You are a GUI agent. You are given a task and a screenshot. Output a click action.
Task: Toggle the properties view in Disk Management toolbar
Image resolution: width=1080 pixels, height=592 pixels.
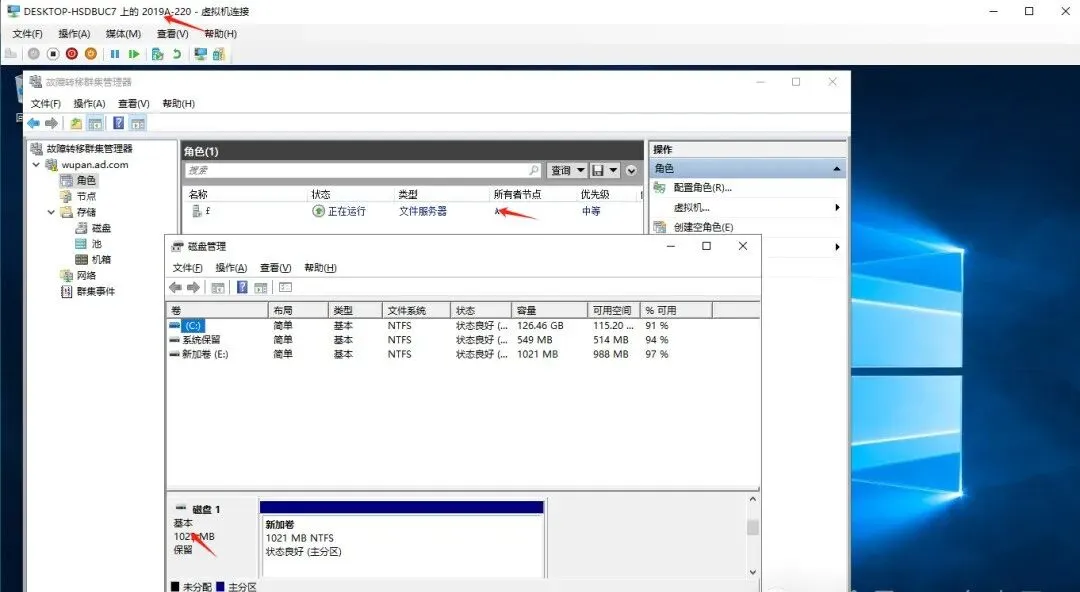tap(285, 288)
